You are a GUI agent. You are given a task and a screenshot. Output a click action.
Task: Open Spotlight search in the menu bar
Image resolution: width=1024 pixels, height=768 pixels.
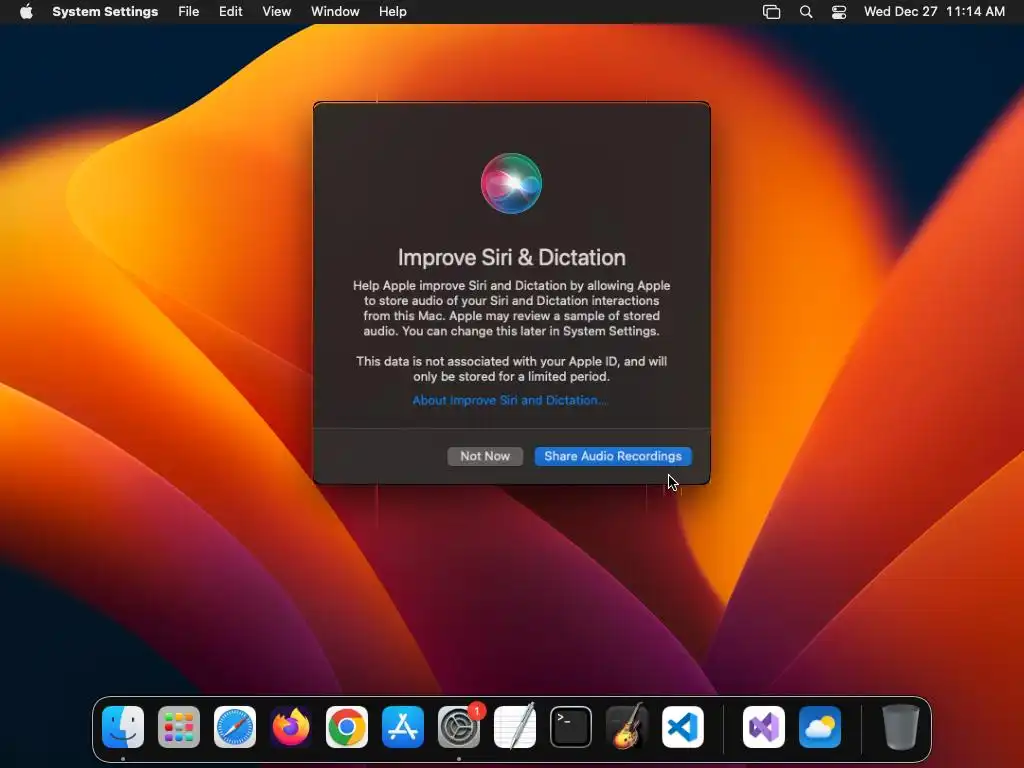tap(806, 12)
